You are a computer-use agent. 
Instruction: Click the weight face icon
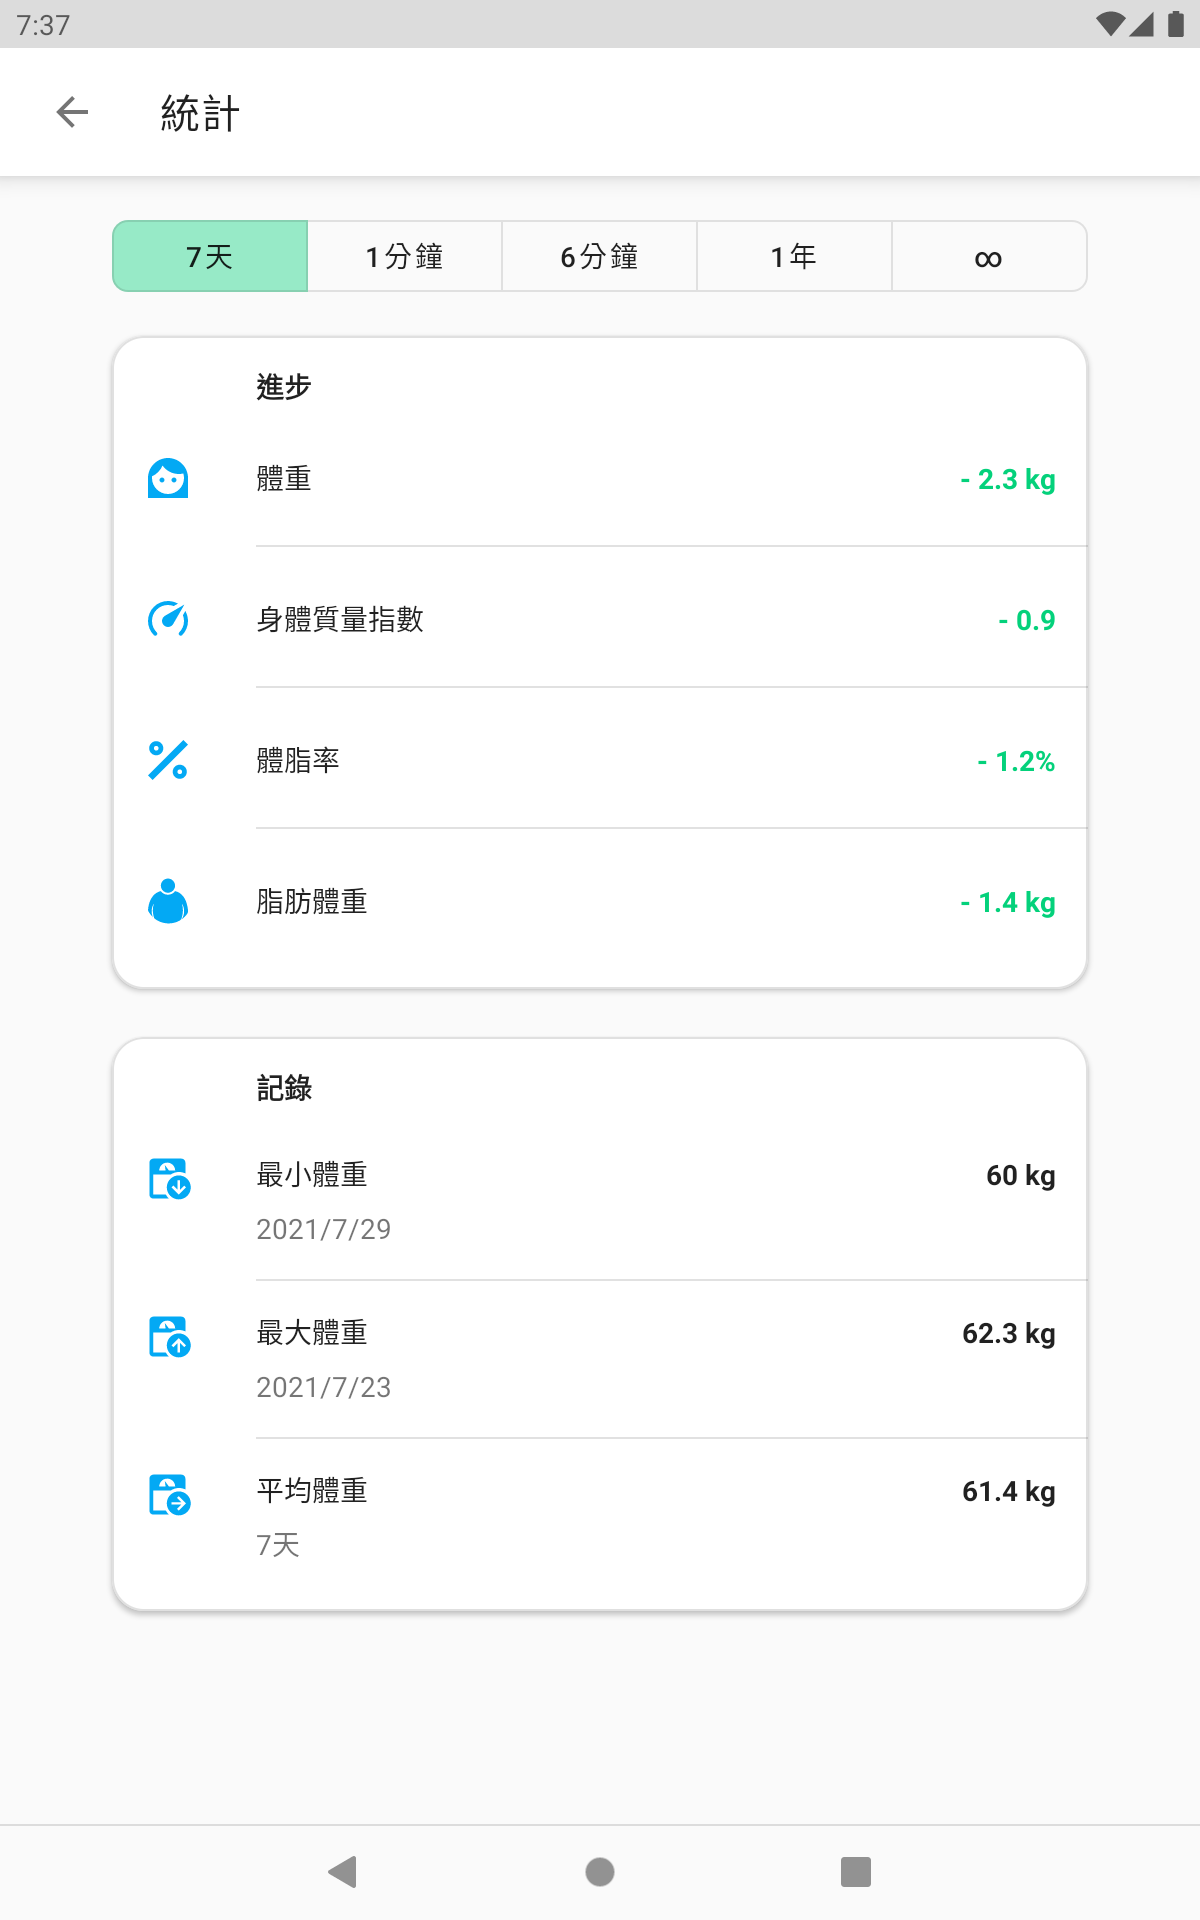click(168, 479)
